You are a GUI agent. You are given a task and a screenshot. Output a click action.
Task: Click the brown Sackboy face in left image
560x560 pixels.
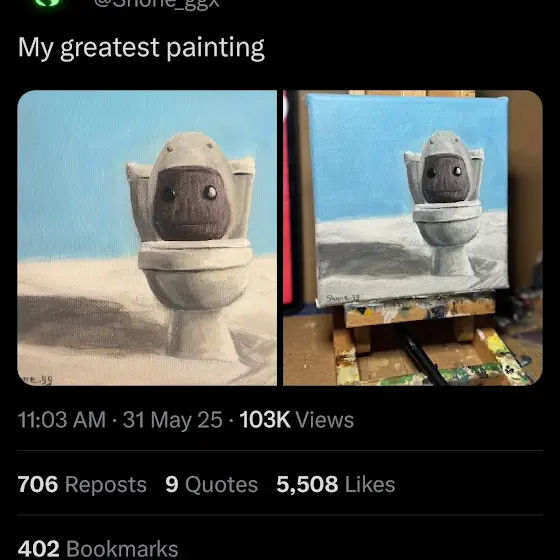point(191,205)
